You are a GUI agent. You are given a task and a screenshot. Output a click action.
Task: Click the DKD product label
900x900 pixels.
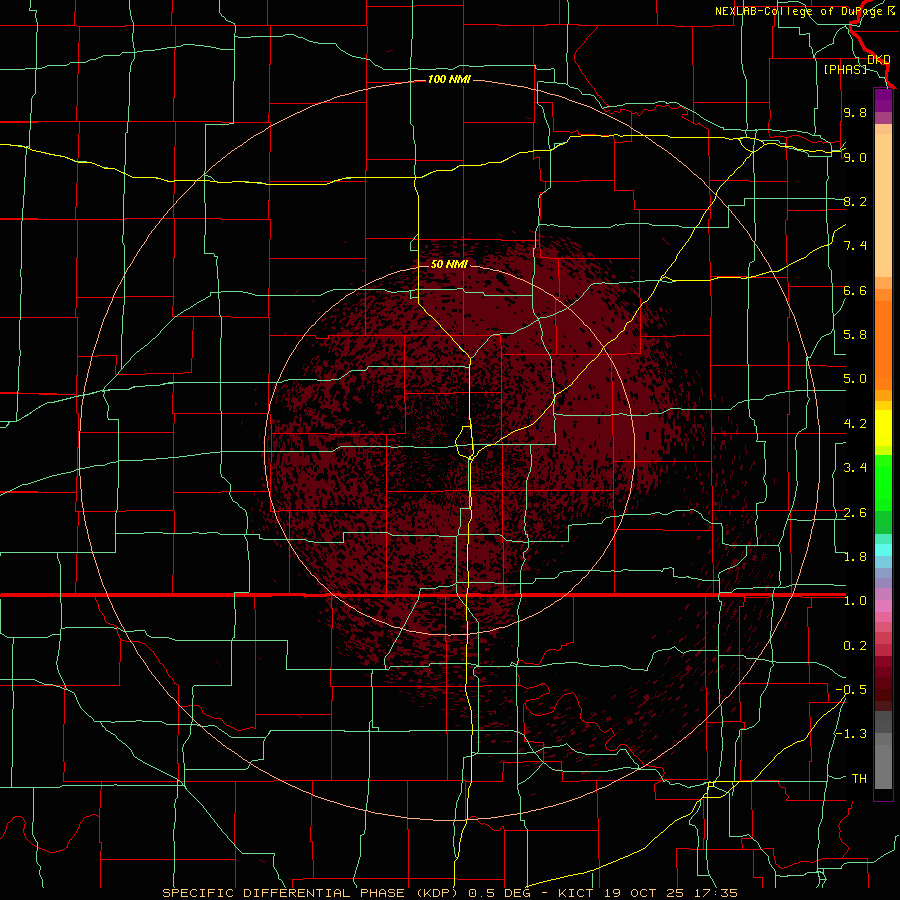click(x=879, y=59)
